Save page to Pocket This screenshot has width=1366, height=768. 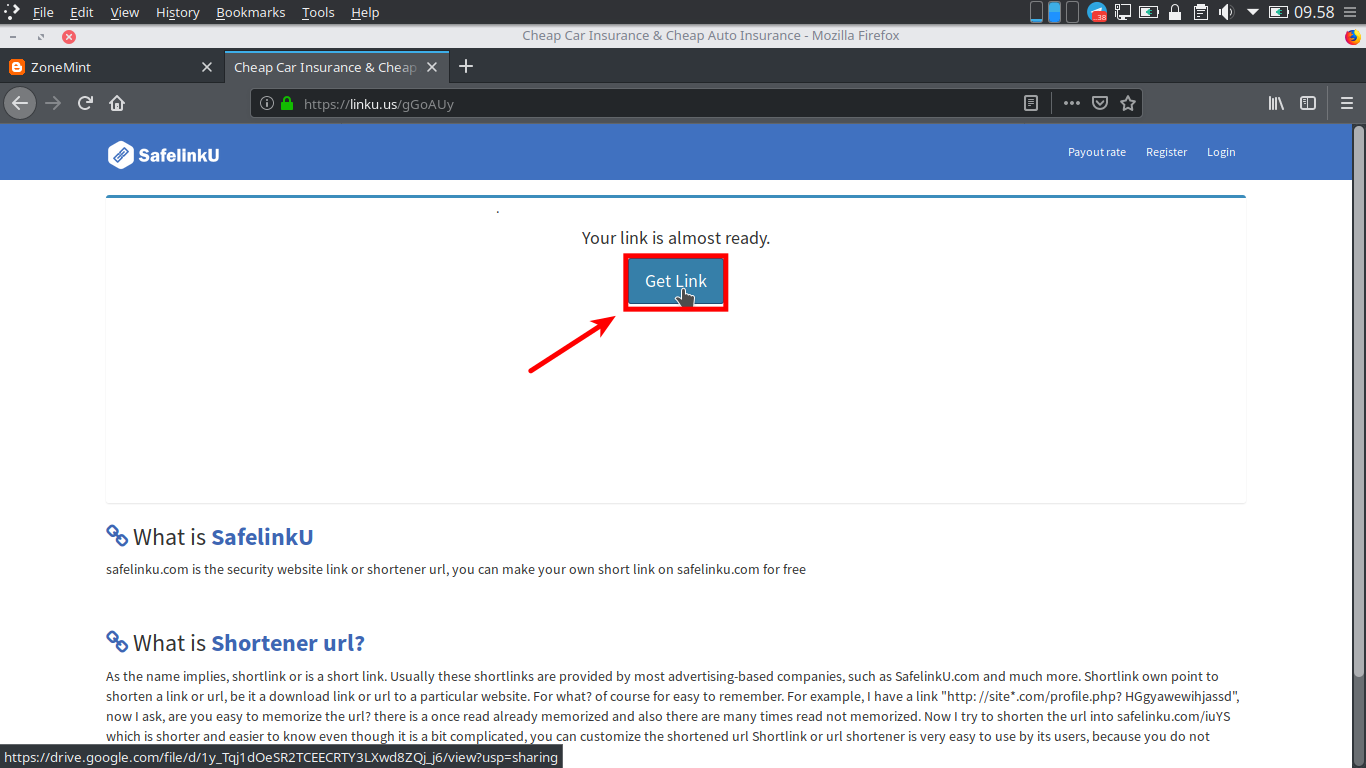pyautogui.click(x=1100, y=103)
